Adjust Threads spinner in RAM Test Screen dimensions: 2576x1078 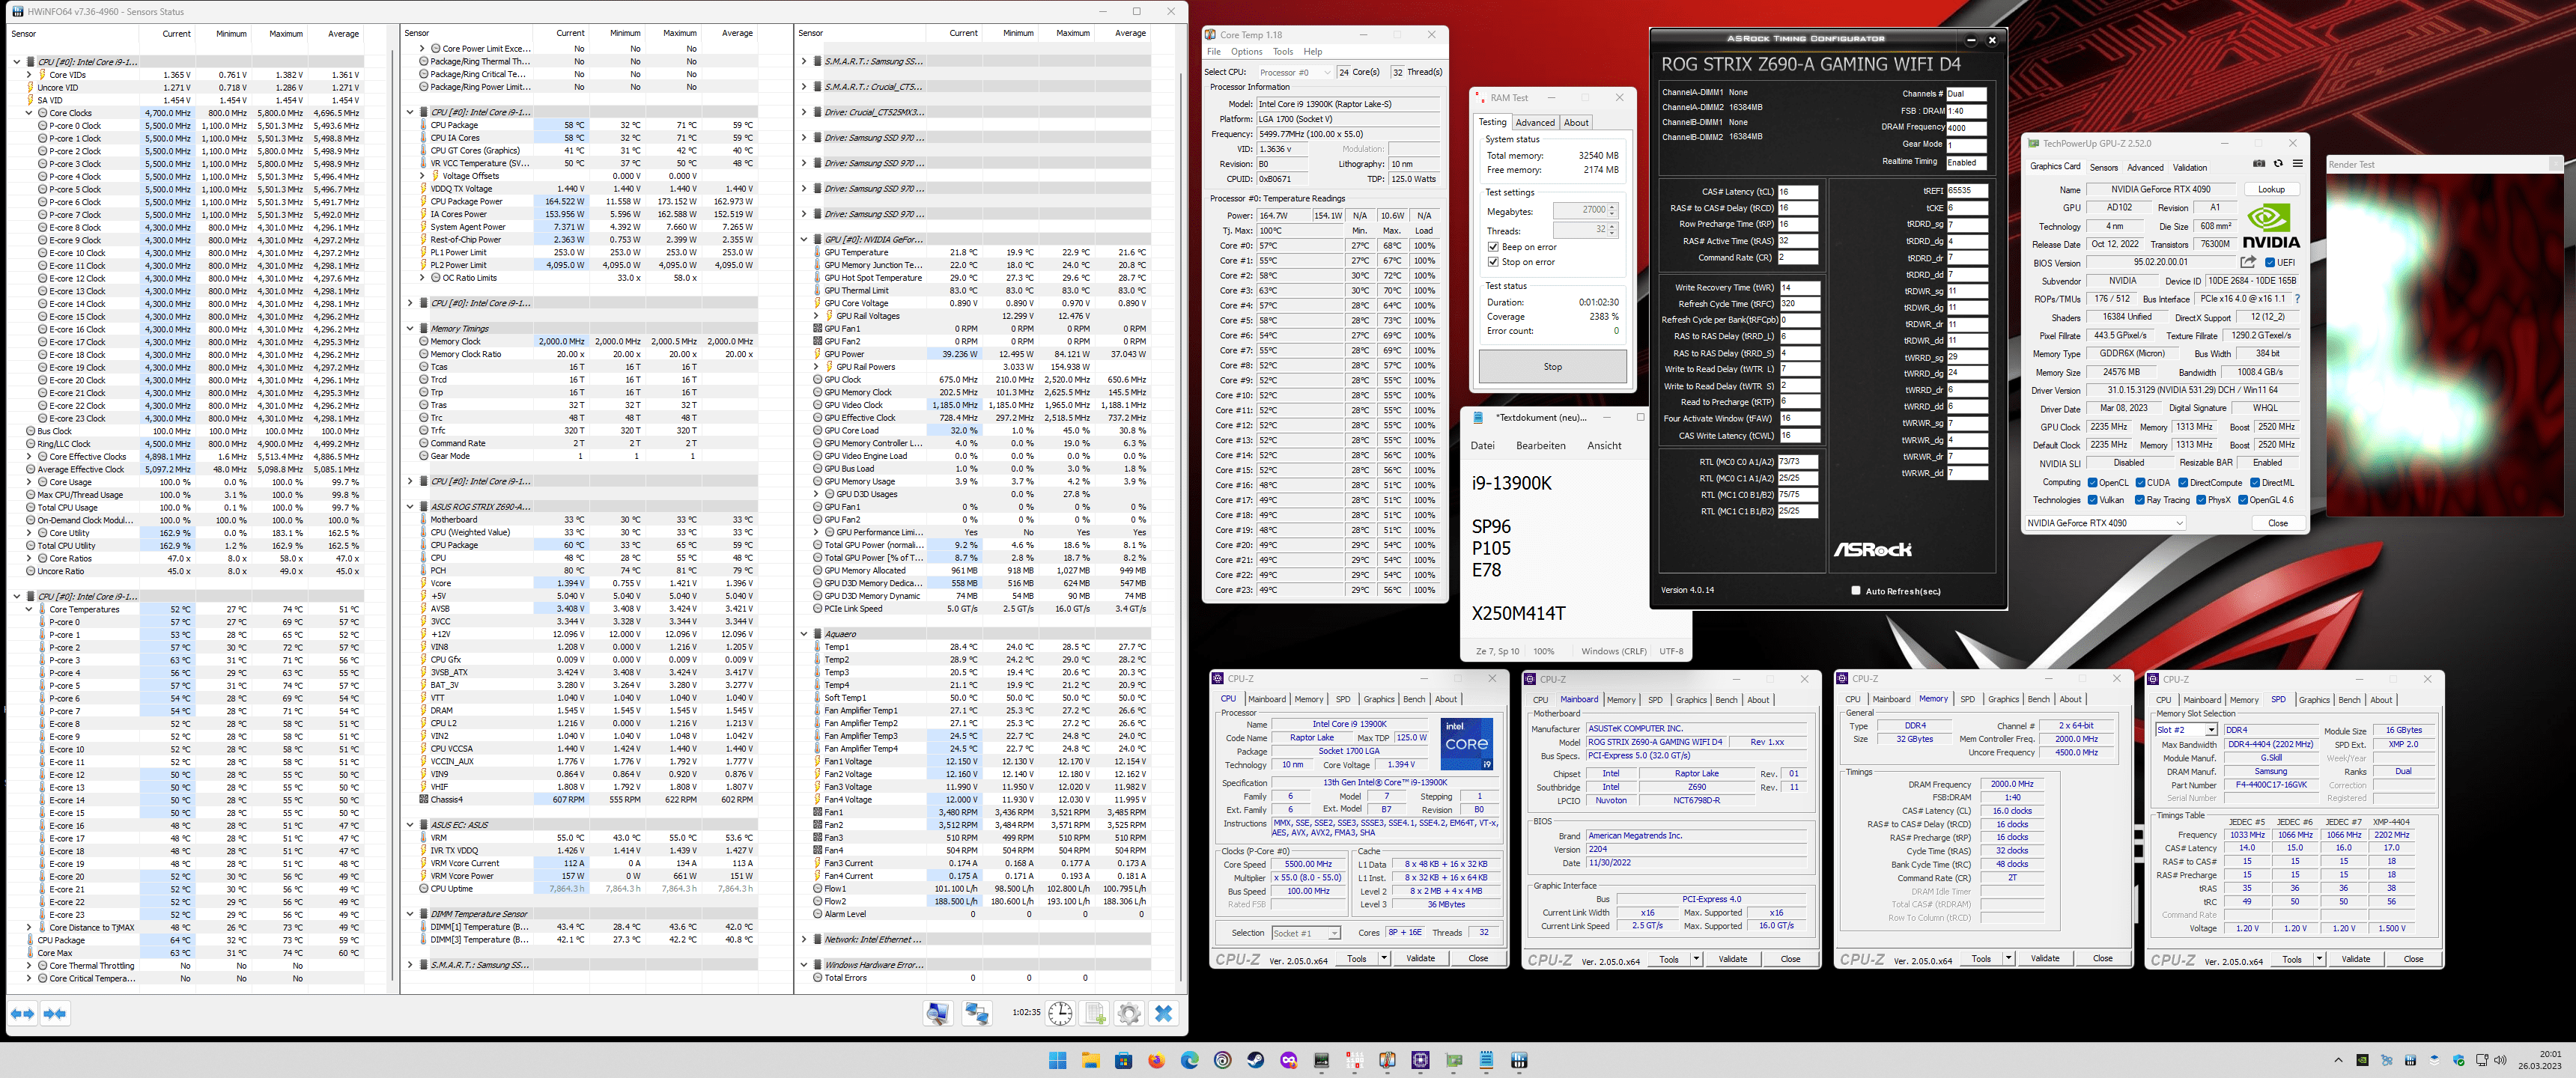(x=1612, y=229)
